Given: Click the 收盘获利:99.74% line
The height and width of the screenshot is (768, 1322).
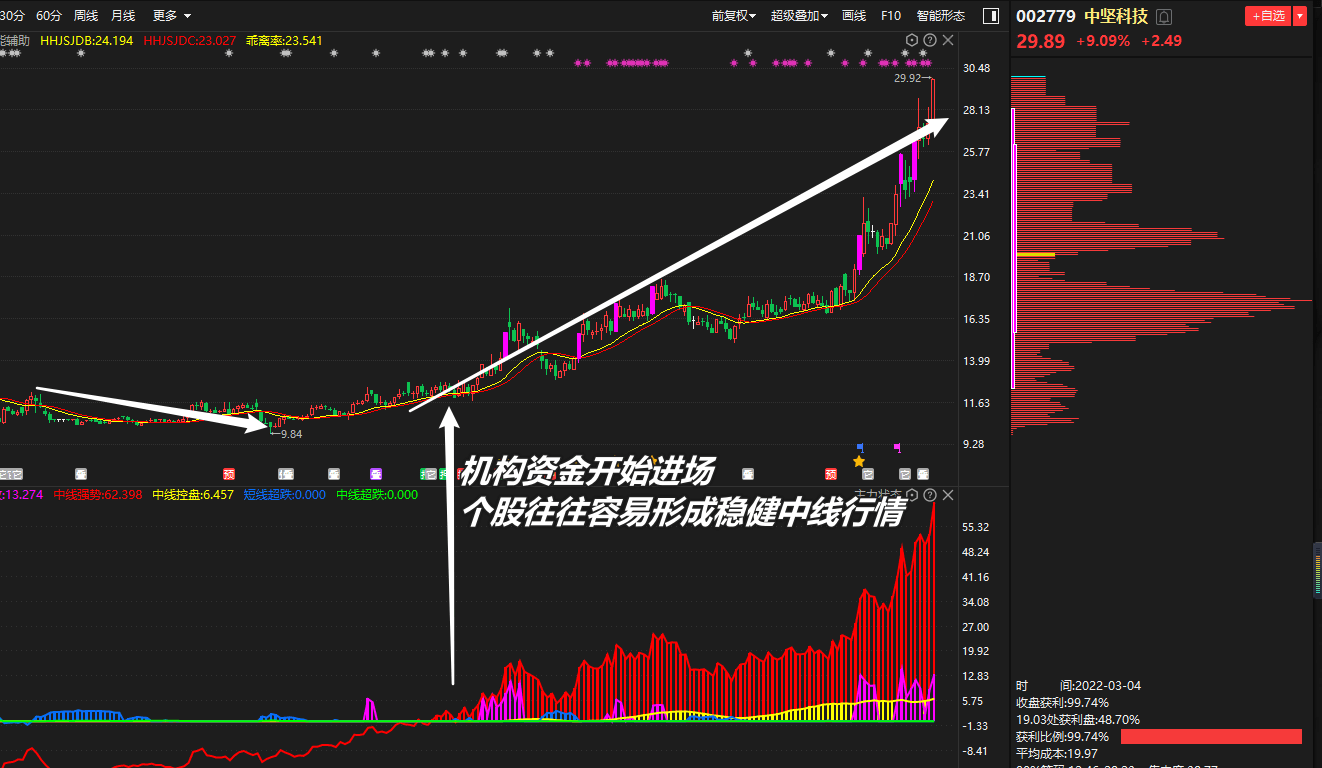Looking at the screenshot, I should [x=1063, y=703].
